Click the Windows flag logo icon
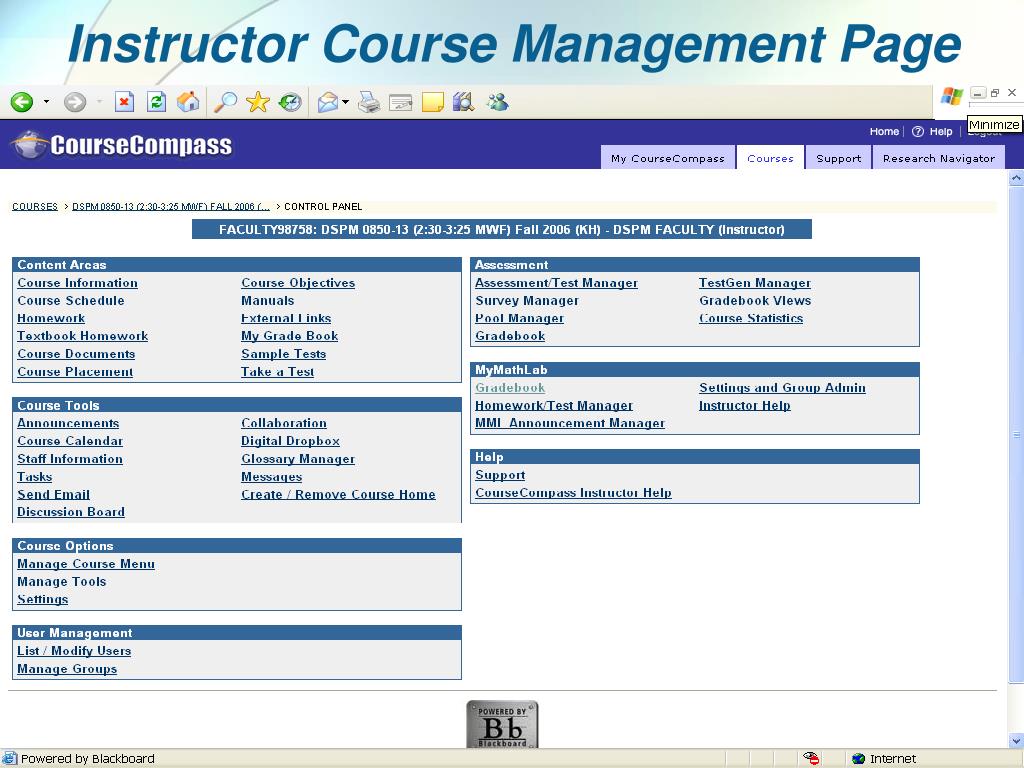The height and width of the screenshot is (768, 1024). click(x=952, y=97)
